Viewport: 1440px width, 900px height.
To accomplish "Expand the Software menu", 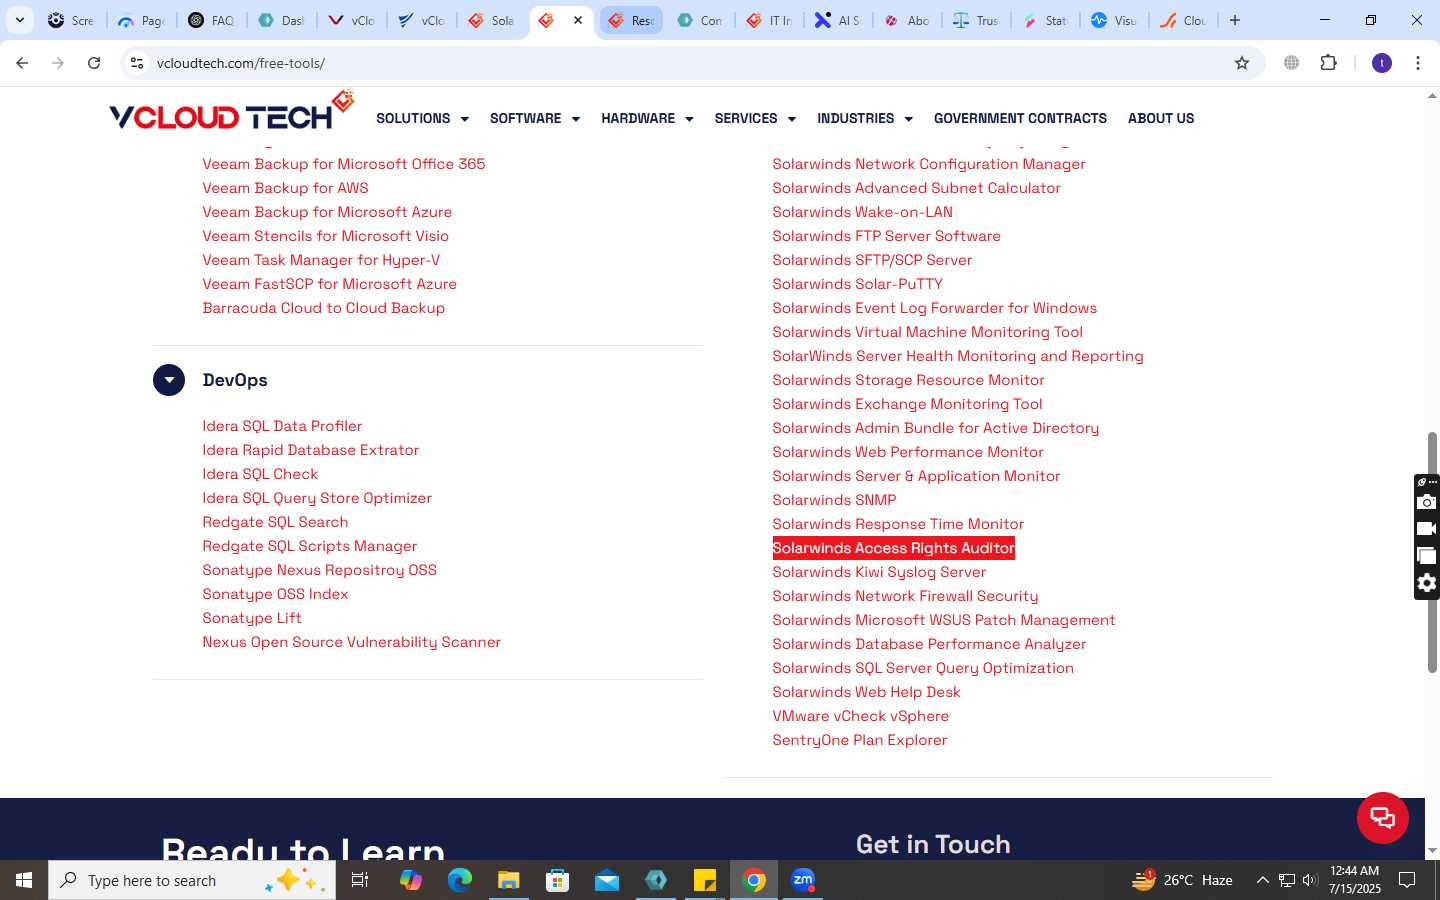I will pos(535,118).
